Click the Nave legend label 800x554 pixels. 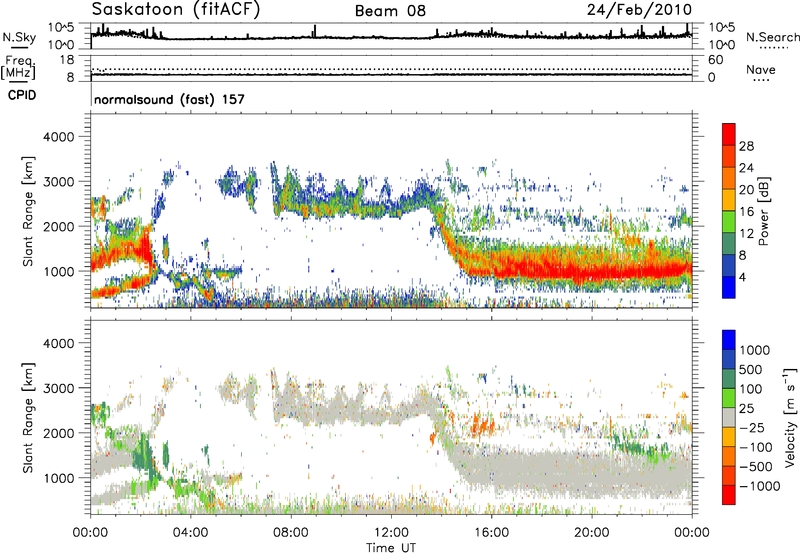coord(761,69)
